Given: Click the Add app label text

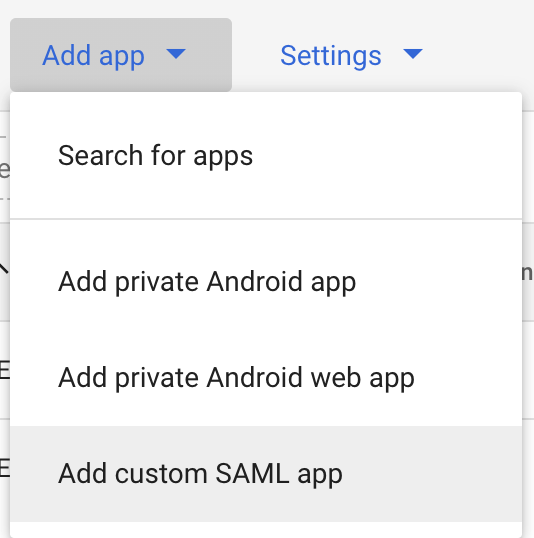Looking at the screenshot, I should coord(93,56).
